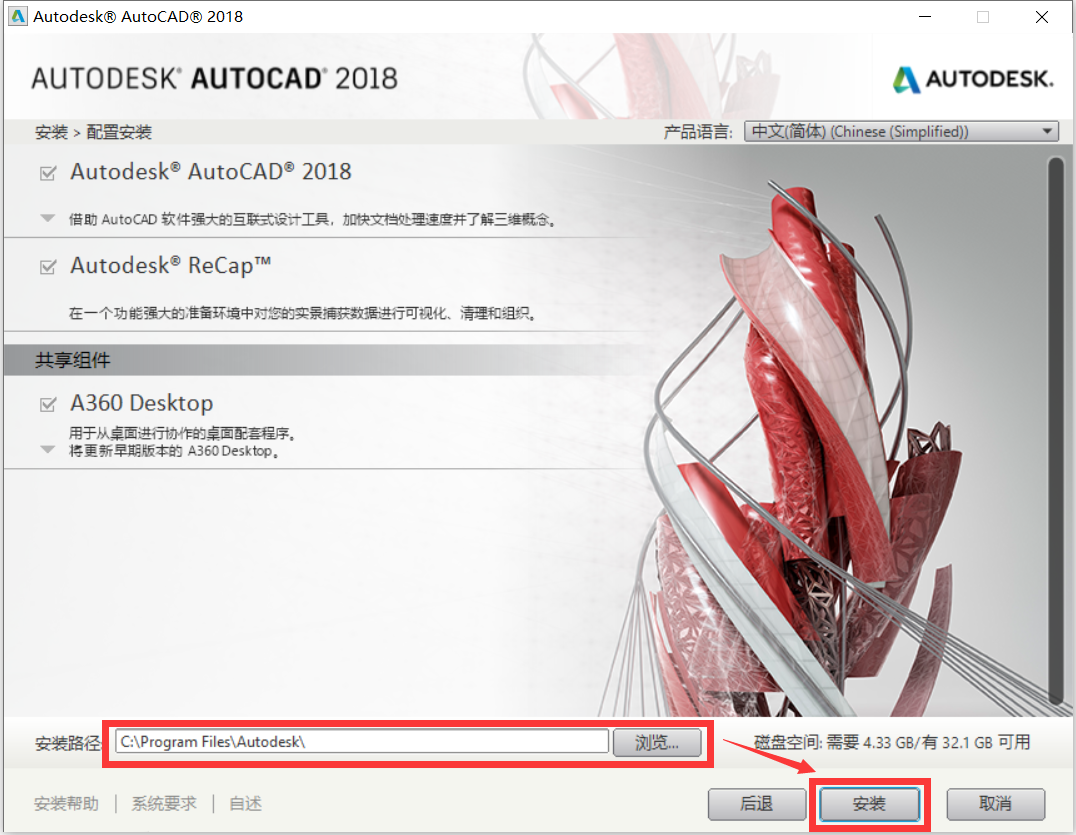Select the A360 Desktop component title
Image resolution: width=1076 pixels, height=835 pixels.
(x=141, y=403)
